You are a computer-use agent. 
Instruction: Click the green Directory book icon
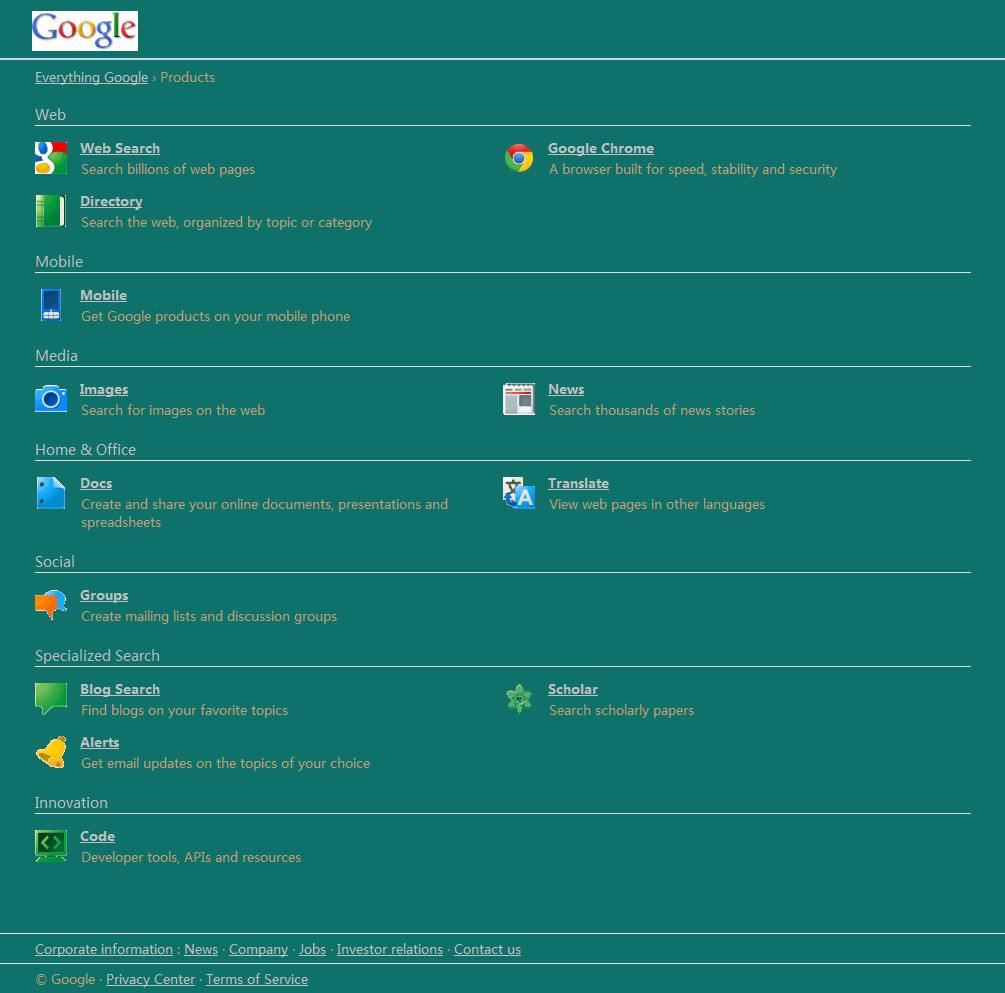pyautogui.click(x=51, y=211)
